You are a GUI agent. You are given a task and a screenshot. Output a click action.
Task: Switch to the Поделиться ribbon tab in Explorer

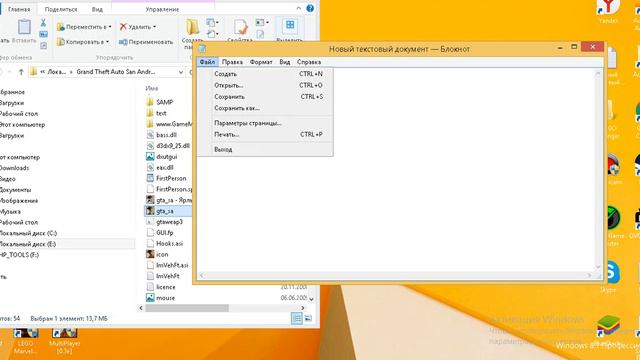61,9
